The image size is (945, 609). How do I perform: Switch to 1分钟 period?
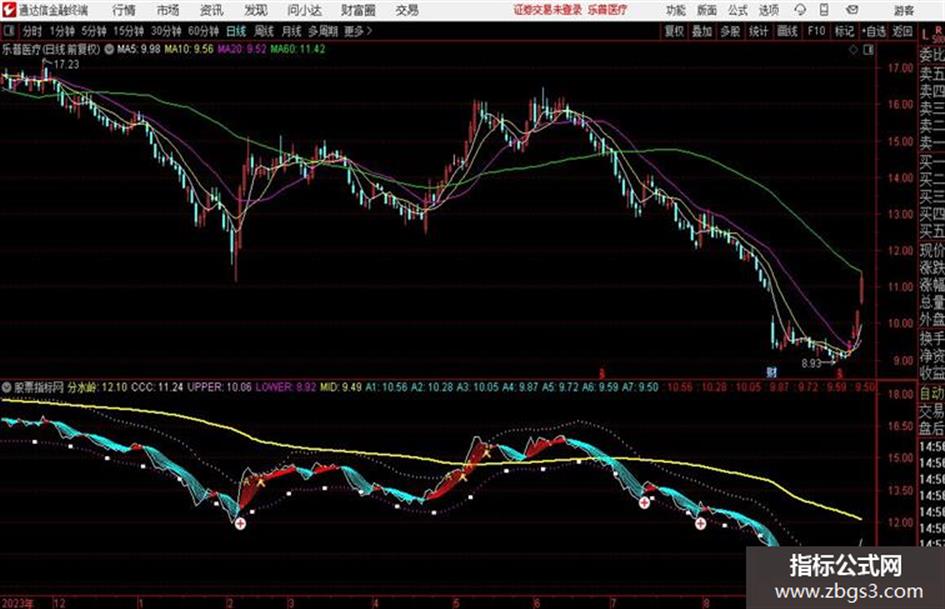(x=62, y=31)
